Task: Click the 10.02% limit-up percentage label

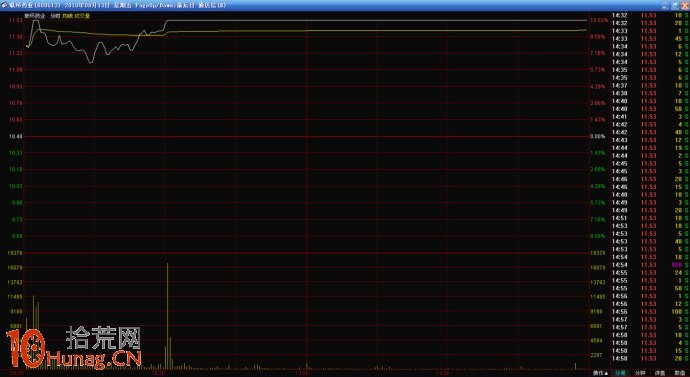Action: [x=599, y=20]
